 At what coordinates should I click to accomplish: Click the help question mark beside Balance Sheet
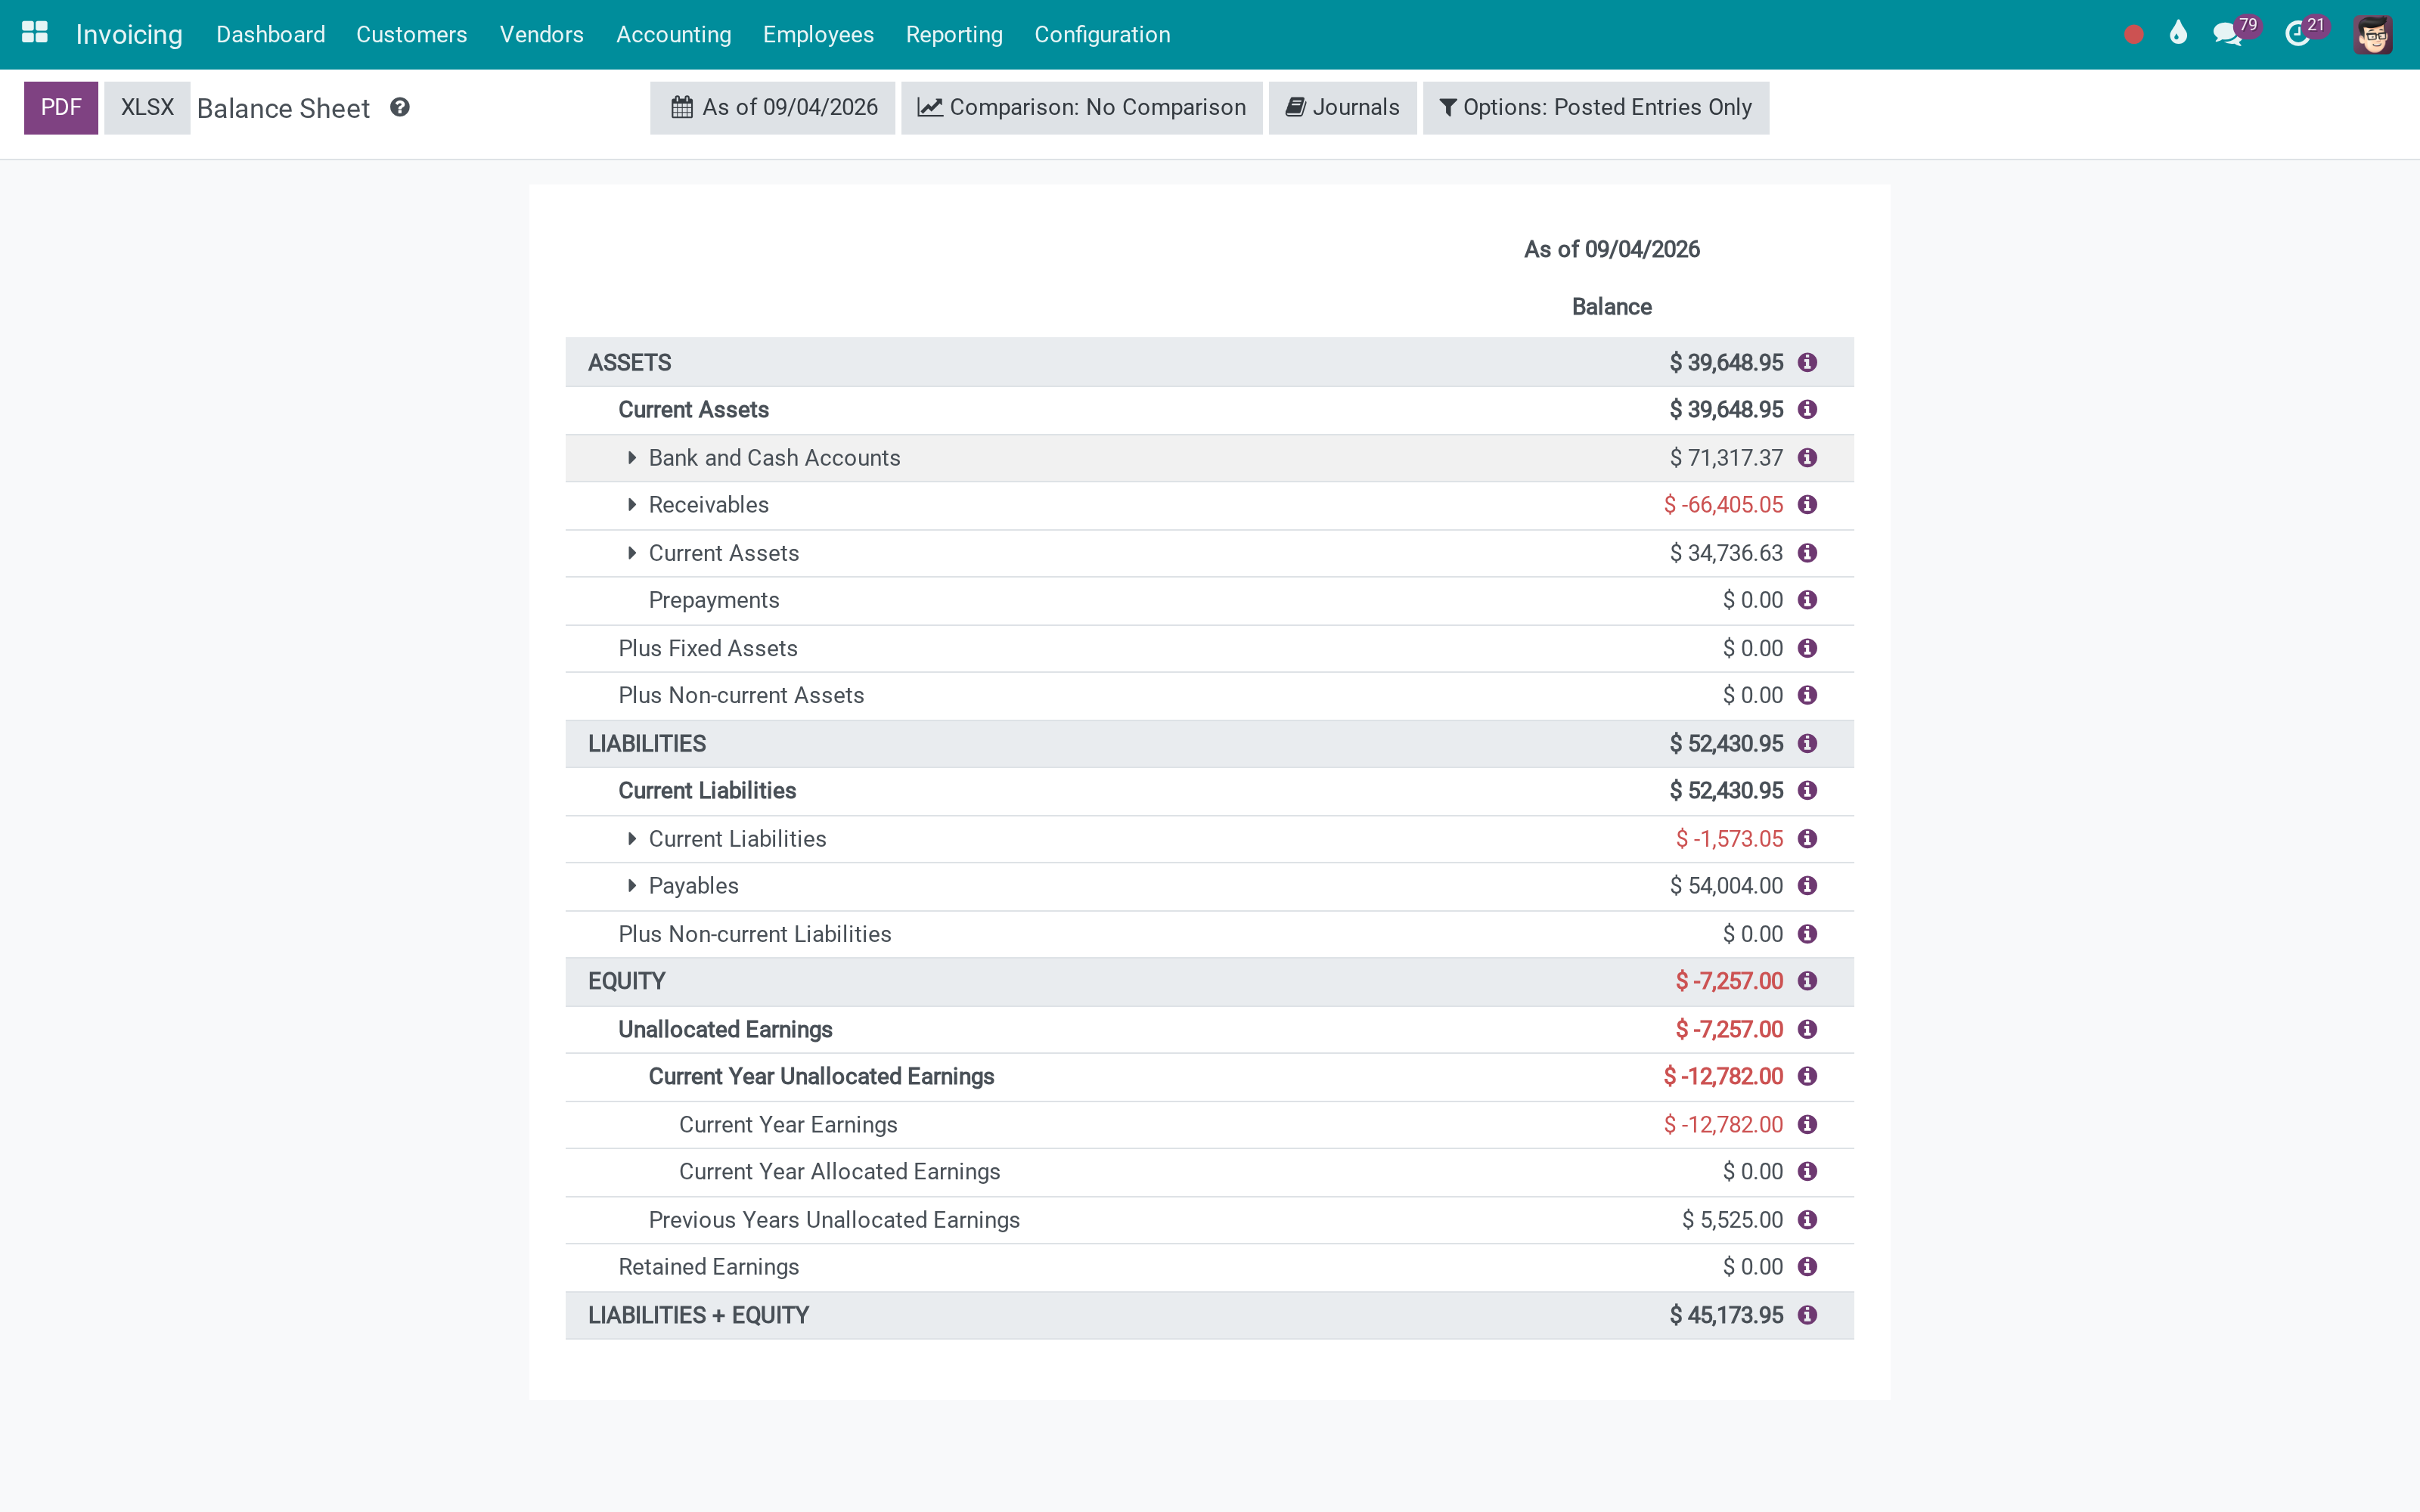400,107
